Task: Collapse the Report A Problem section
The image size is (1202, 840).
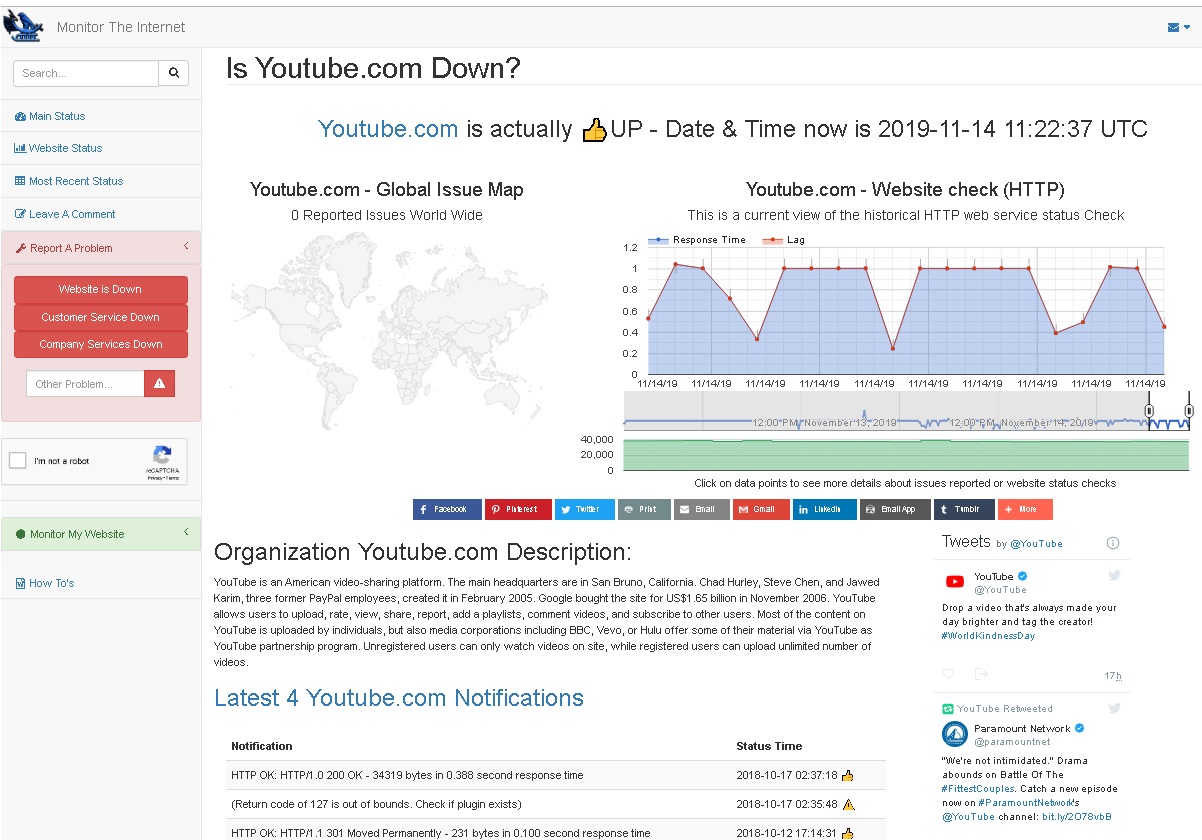Action: [x=186, y=246]
